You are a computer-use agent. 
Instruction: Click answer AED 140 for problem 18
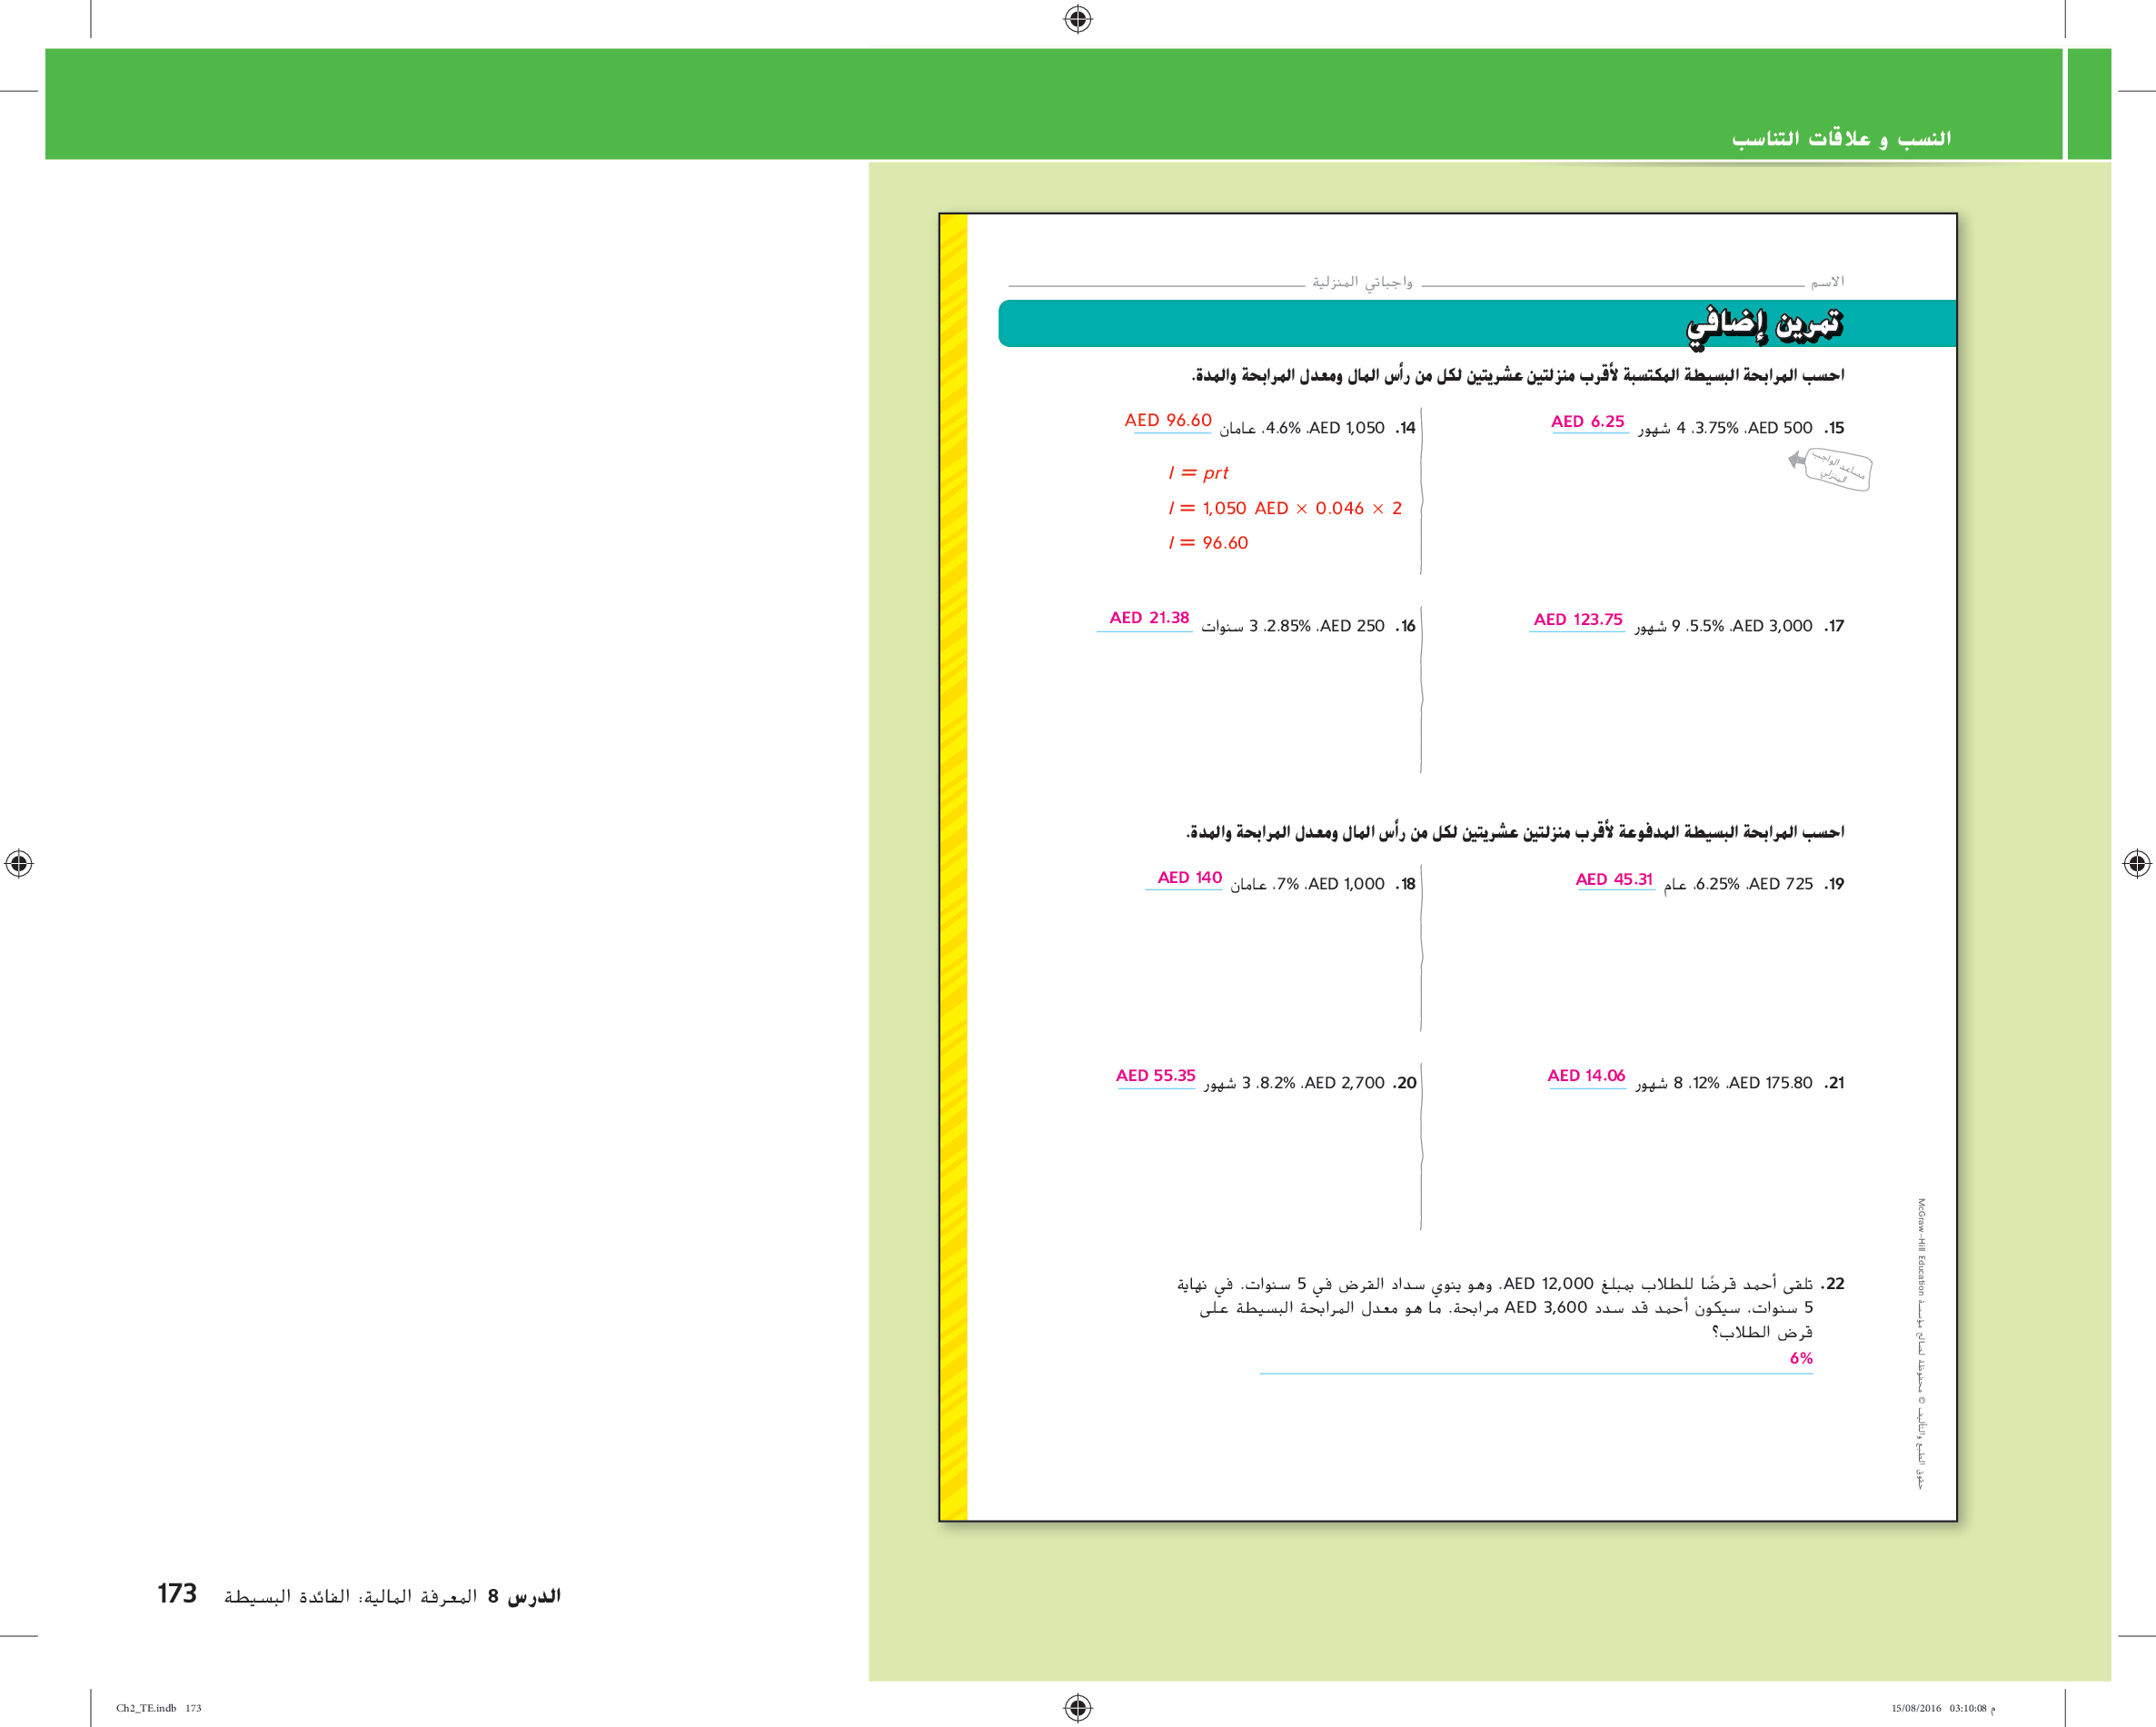click(x=1189, y=878)
